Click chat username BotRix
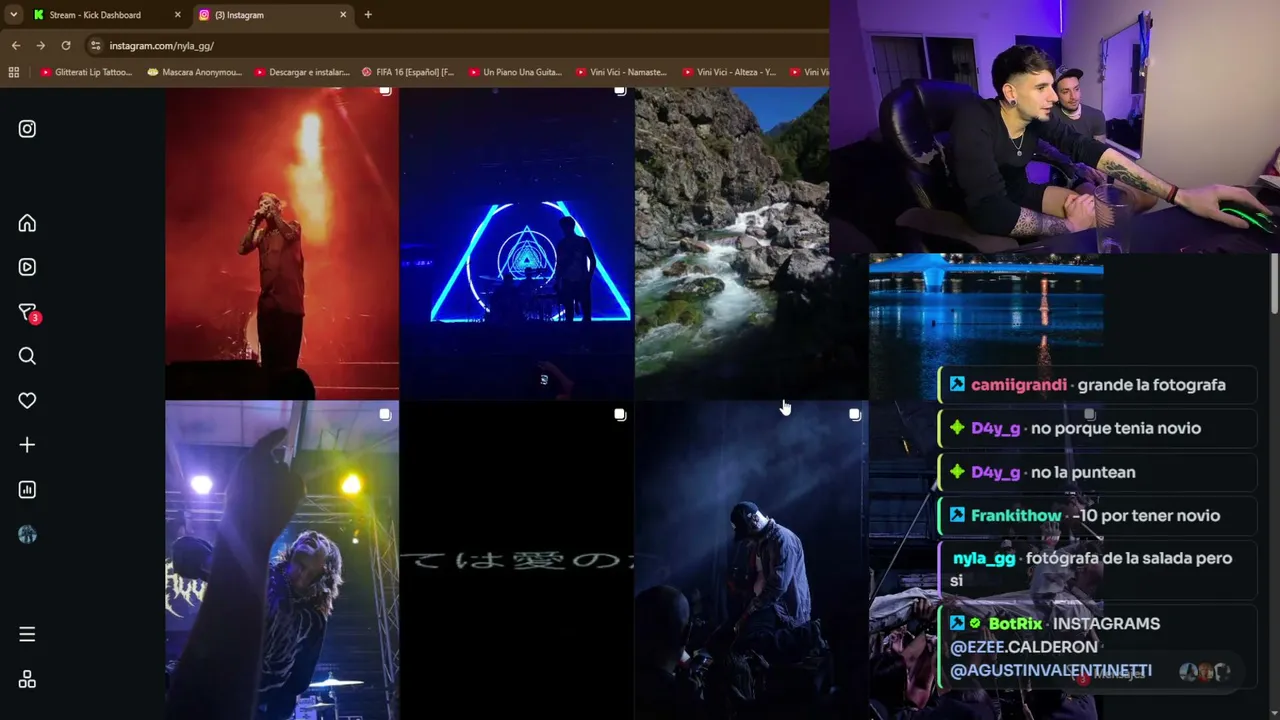 [1015, 624]
